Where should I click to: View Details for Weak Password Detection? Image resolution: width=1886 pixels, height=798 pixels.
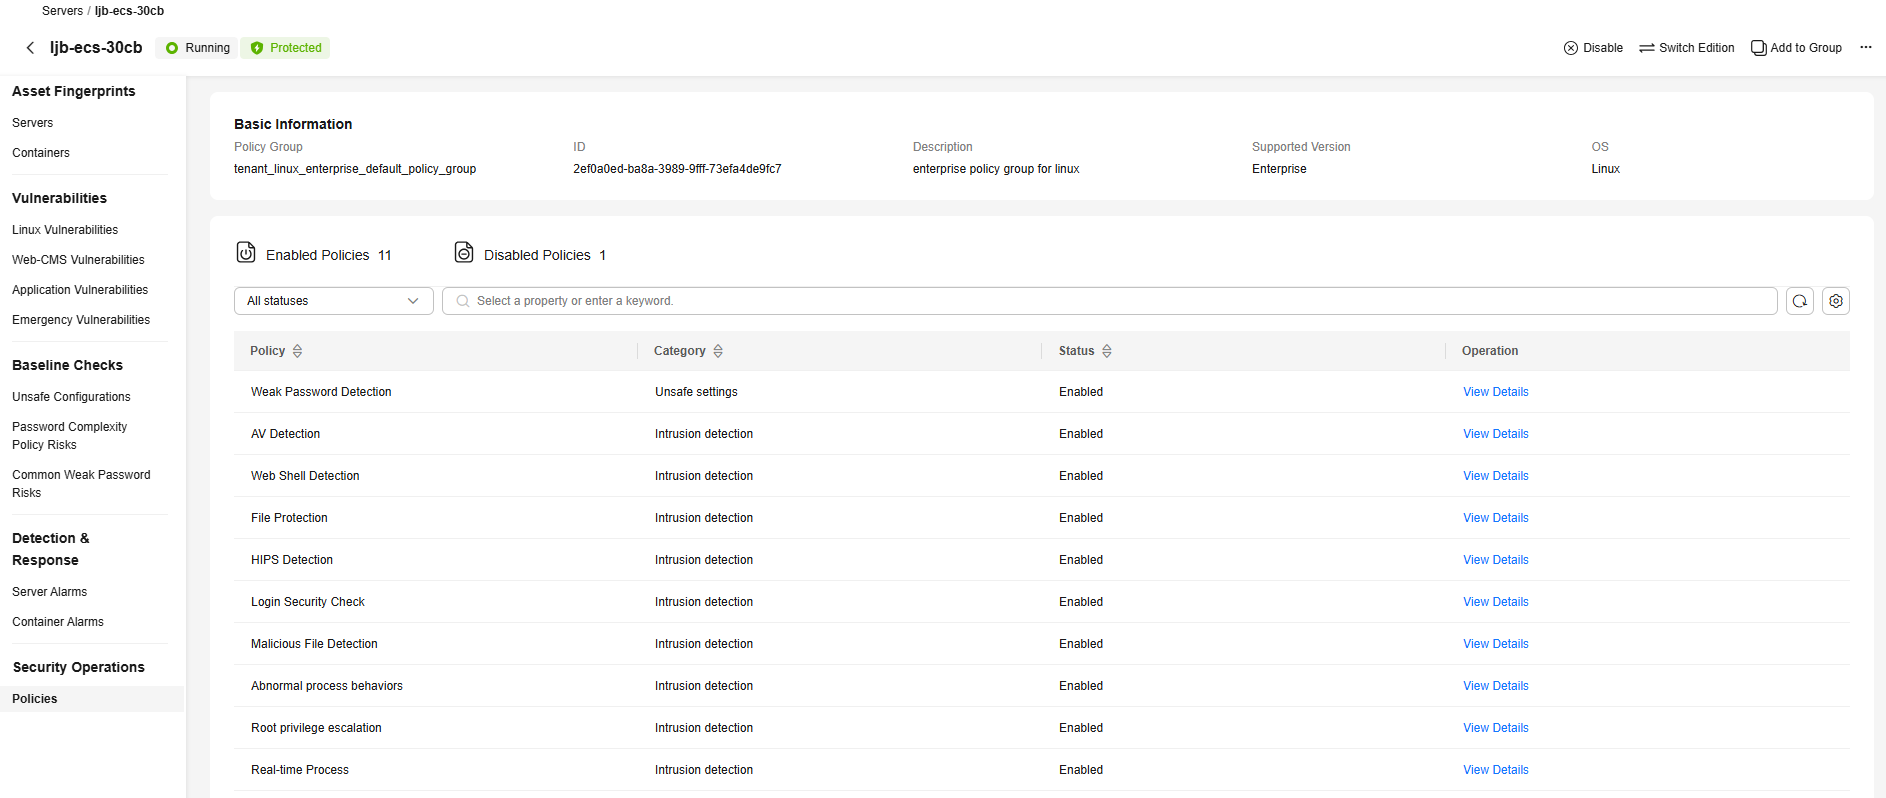point(1495,392)
